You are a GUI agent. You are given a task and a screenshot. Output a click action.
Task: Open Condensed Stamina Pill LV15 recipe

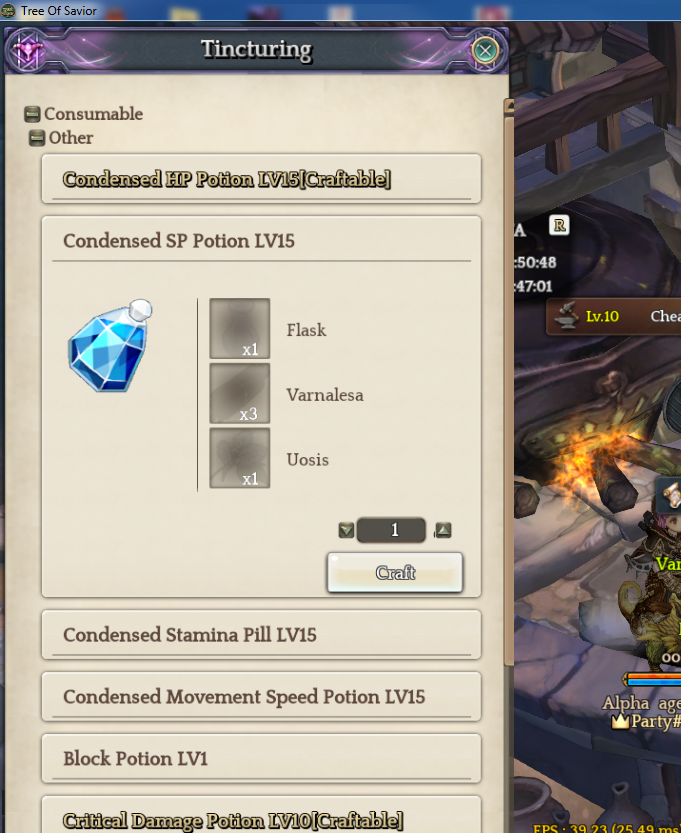pos(261,635)
